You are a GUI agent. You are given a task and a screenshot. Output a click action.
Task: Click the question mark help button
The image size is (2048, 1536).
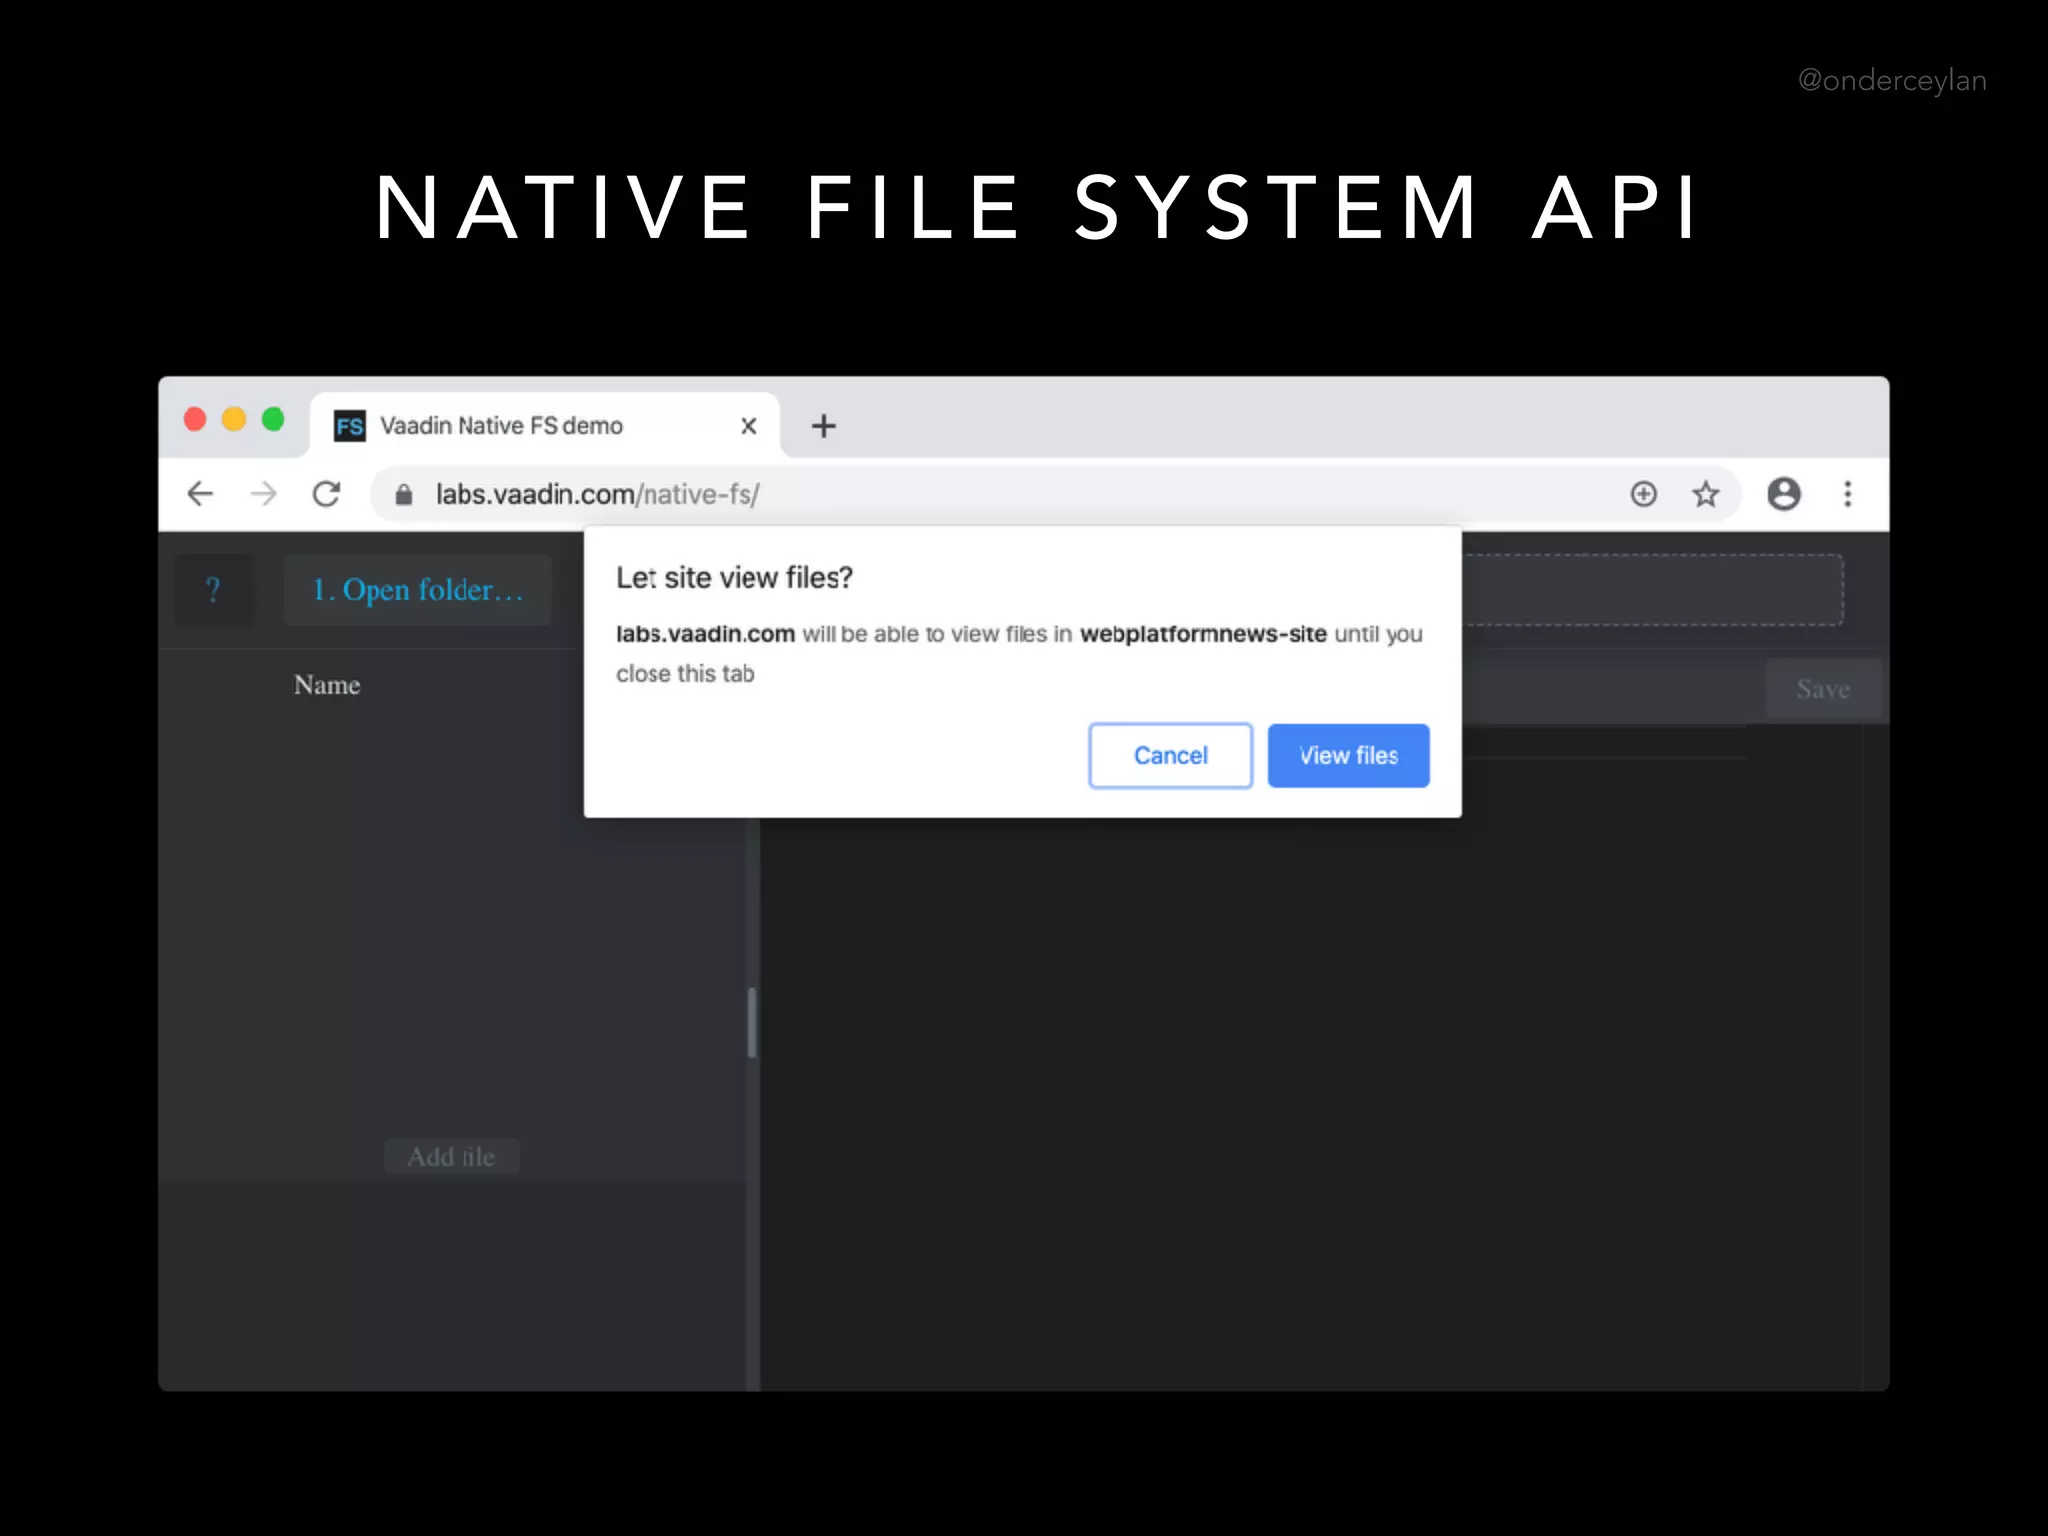coord(213,590)
